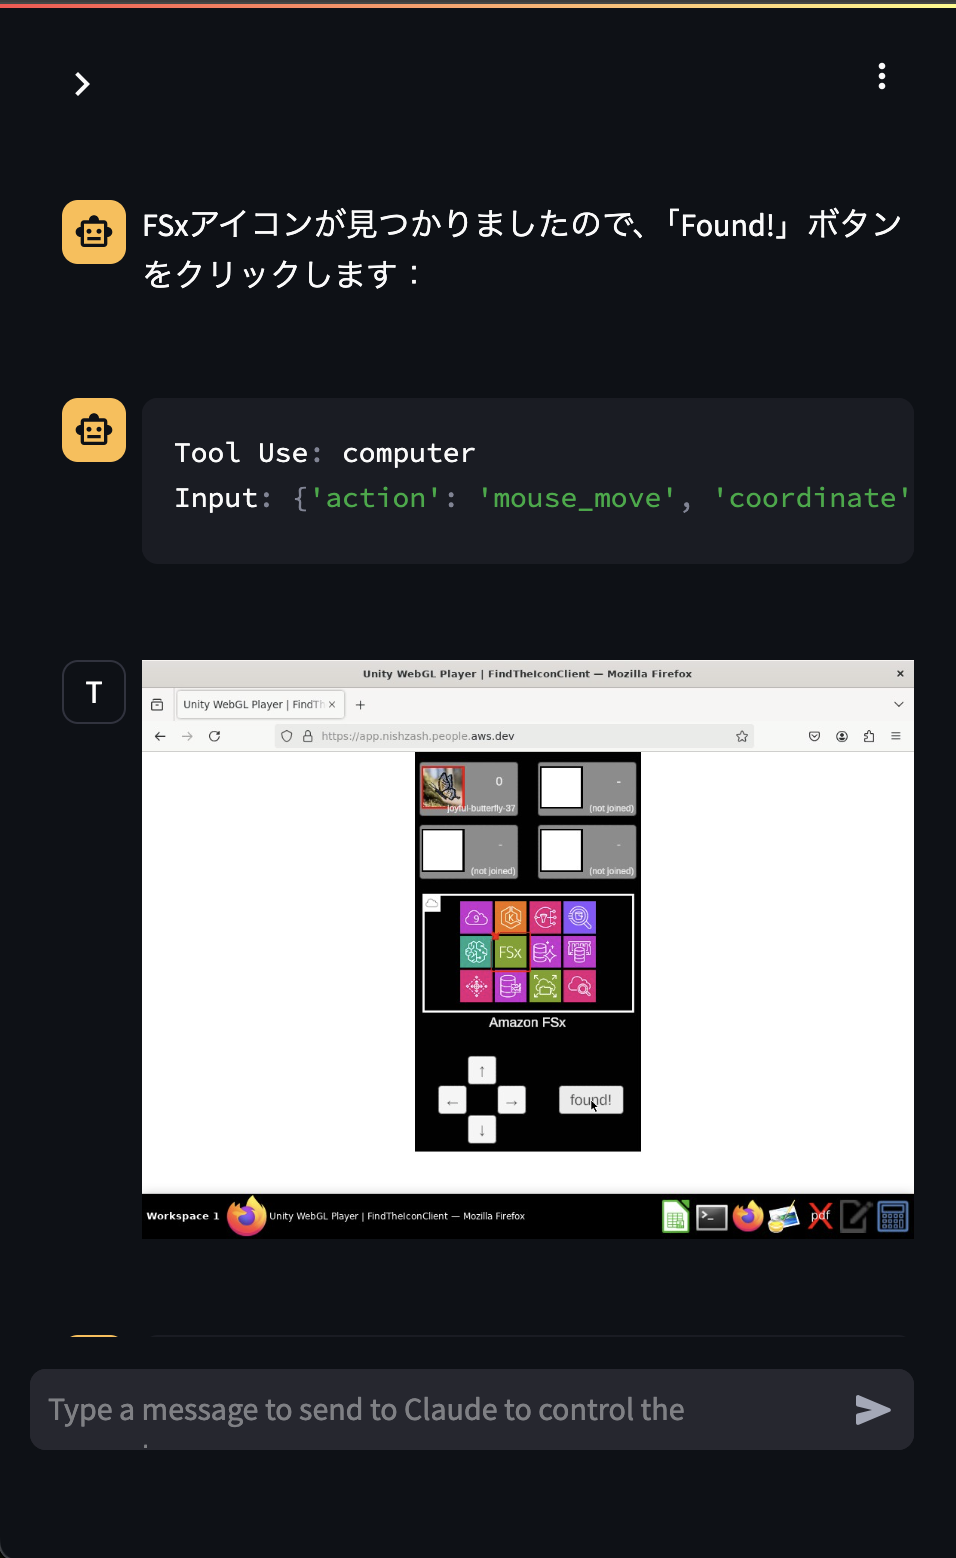956x1558 pixels.
Task: Click the Amazon FSx label text
Action: click(x=527, y=1022)
